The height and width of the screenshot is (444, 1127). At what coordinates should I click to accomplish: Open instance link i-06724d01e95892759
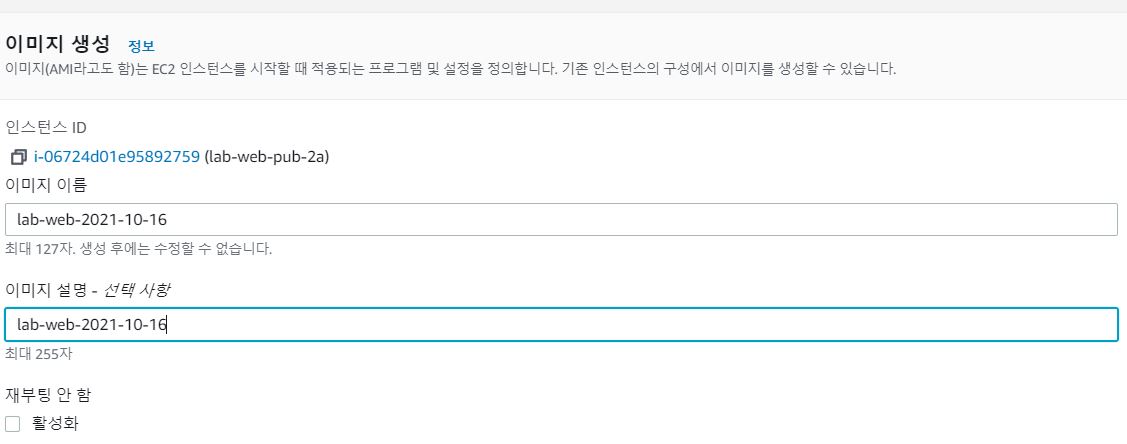pos(117,156)
